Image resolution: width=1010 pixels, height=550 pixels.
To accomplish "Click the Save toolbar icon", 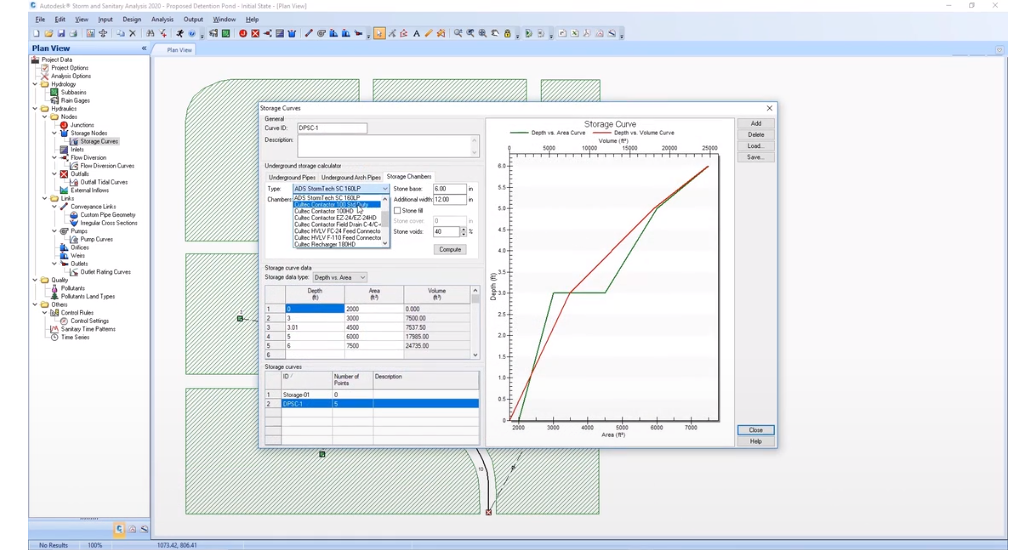I will point(61,33).
